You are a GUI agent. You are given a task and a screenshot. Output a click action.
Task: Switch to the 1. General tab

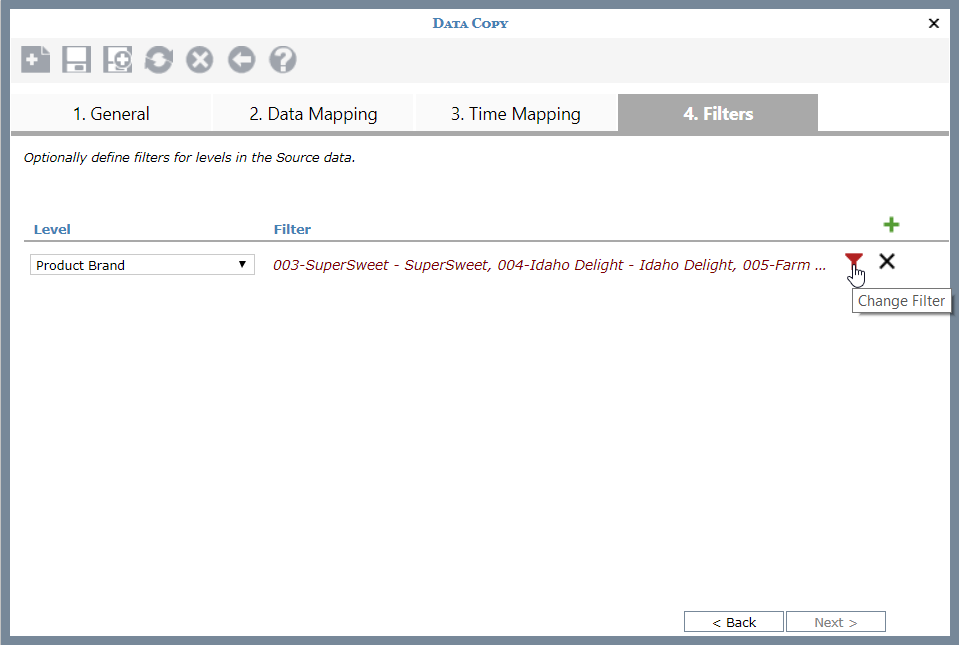[x=111, y=114]
